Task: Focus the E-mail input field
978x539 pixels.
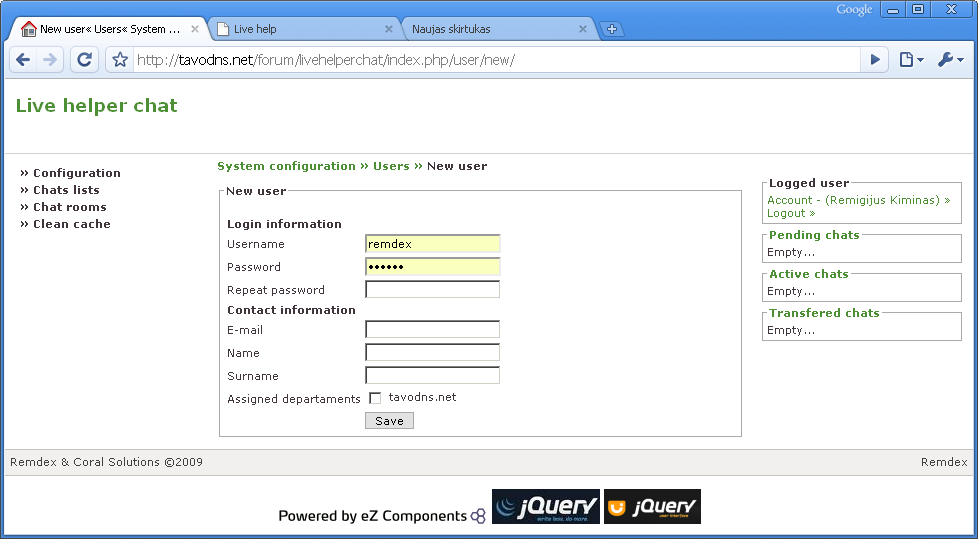Action: click(x=432, y=329)
